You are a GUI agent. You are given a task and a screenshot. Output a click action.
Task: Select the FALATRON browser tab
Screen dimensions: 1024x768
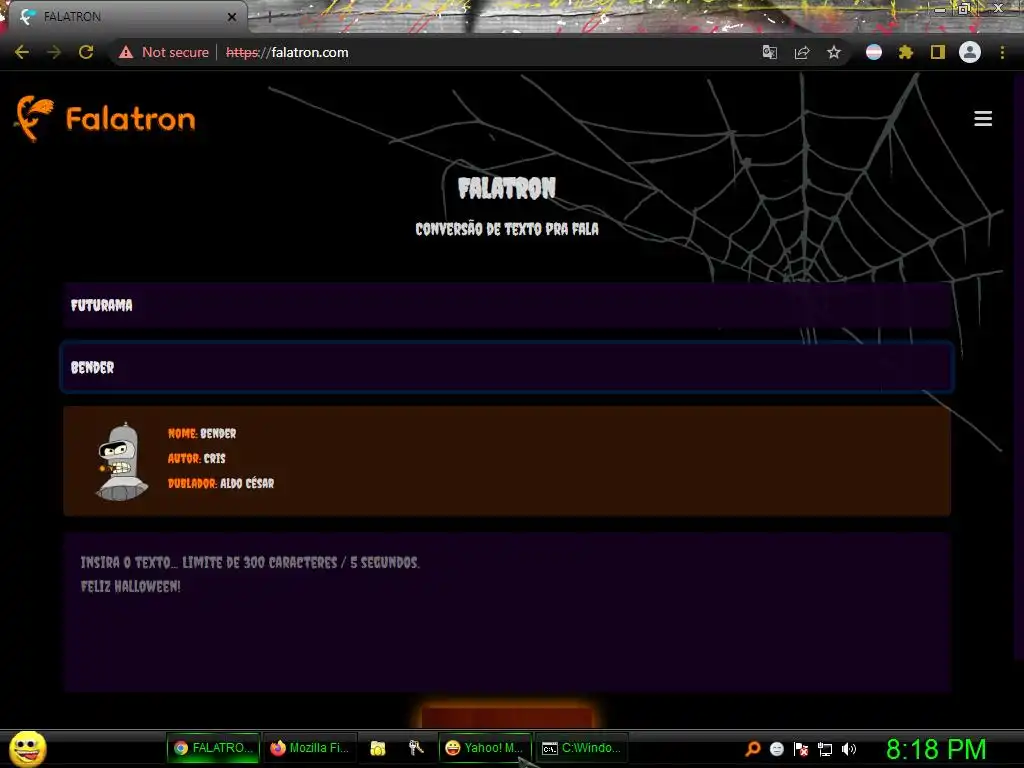coord(126,17)
